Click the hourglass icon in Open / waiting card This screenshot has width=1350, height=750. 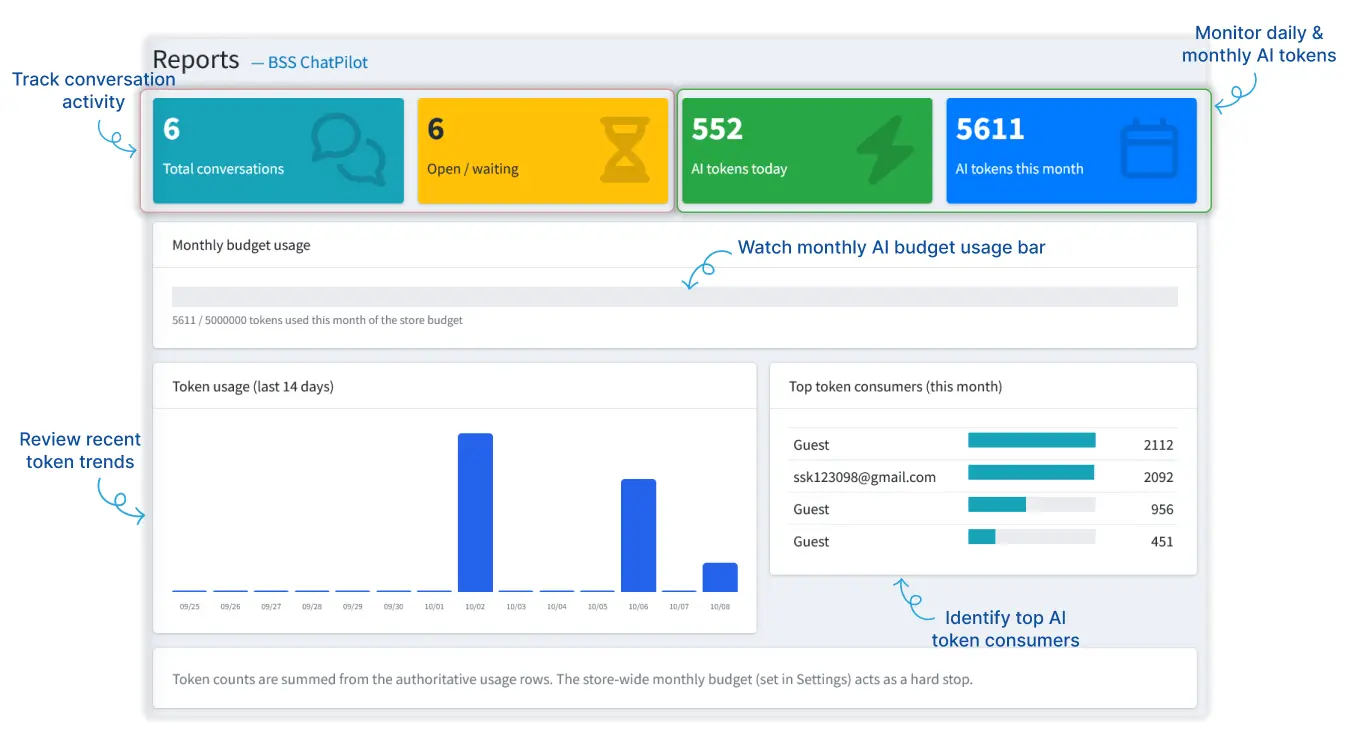624,150
